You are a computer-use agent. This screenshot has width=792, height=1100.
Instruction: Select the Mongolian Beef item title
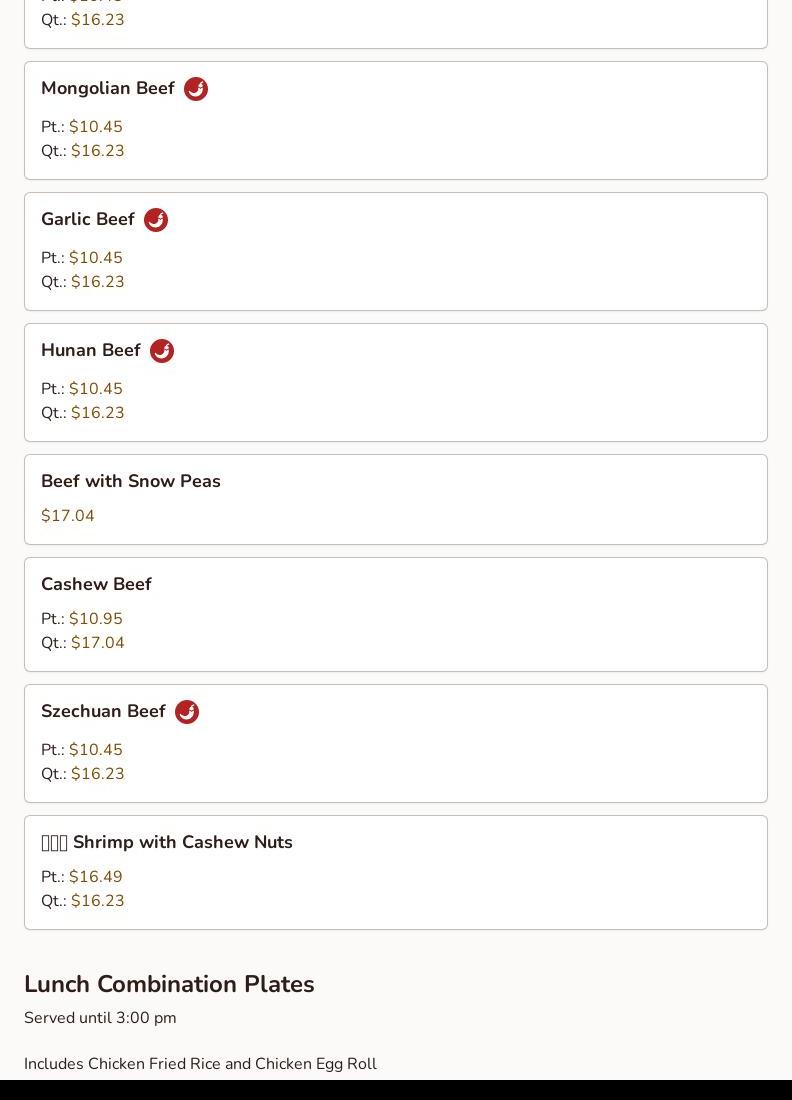pyautogui.click(x=108, y=89)
